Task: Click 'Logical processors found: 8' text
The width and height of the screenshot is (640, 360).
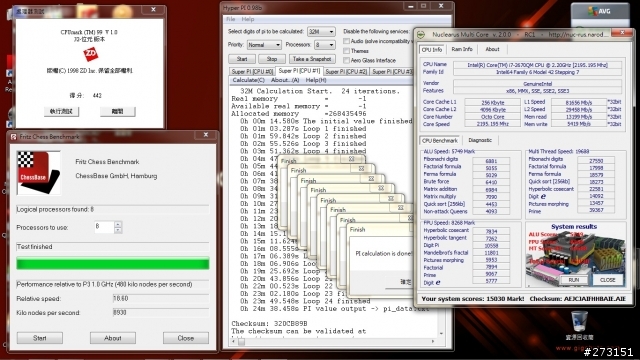Action: click(x=55, y=209)
